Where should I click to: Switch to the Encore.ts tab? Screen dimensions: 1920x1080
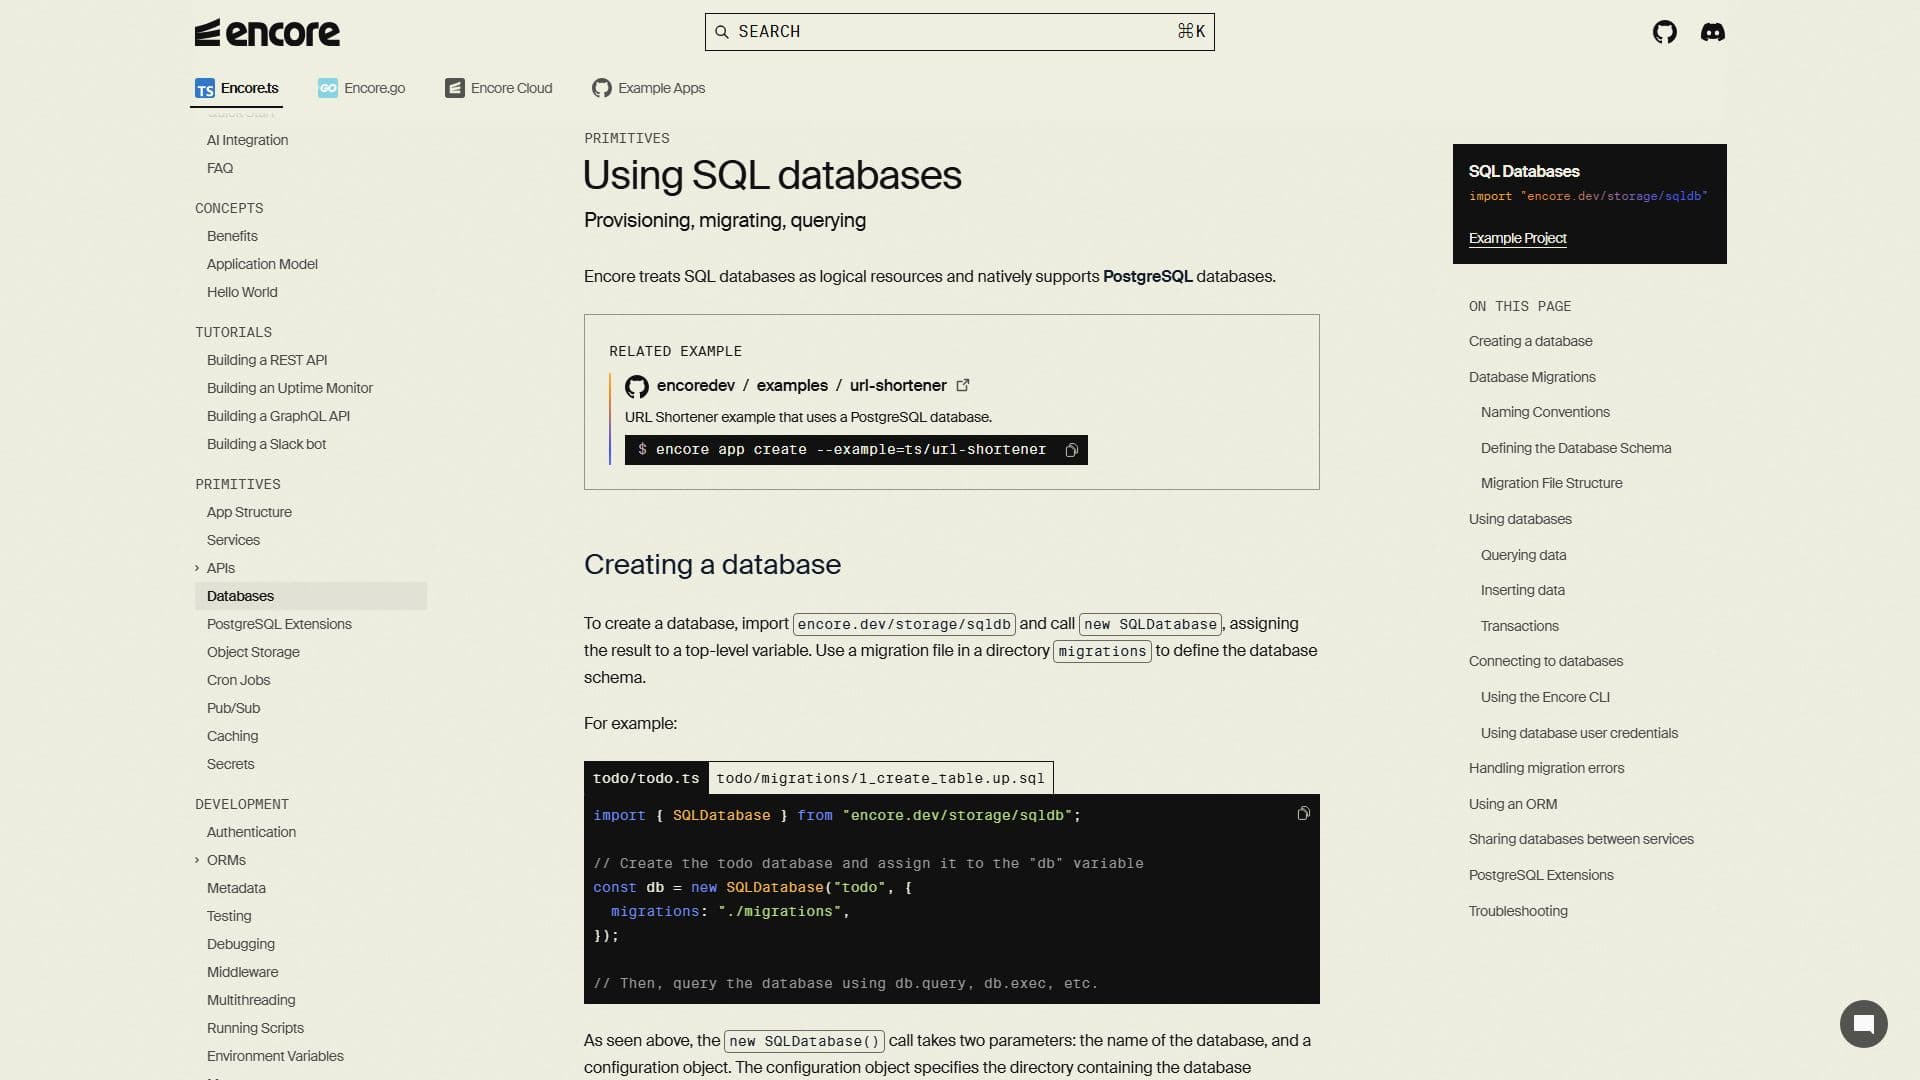coord(238,89)
